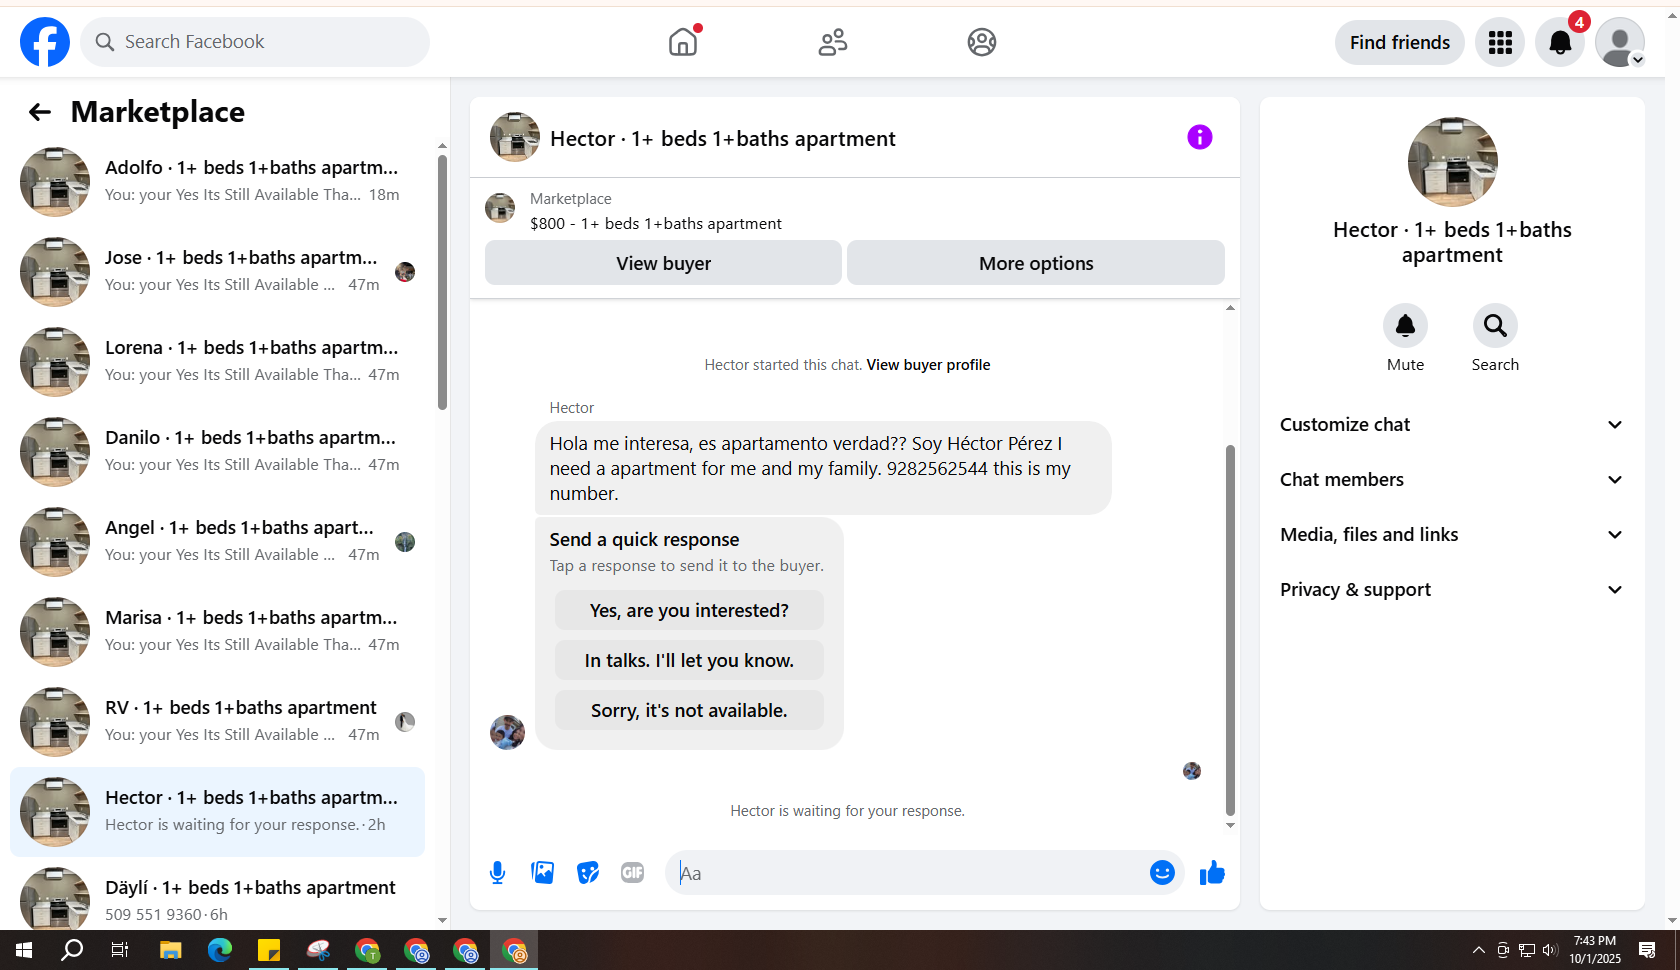Image resolution: width=1680 pixels, height=970 pixels.
Task: Attach a photo file to the message
Action: click(x=543, y=873)
